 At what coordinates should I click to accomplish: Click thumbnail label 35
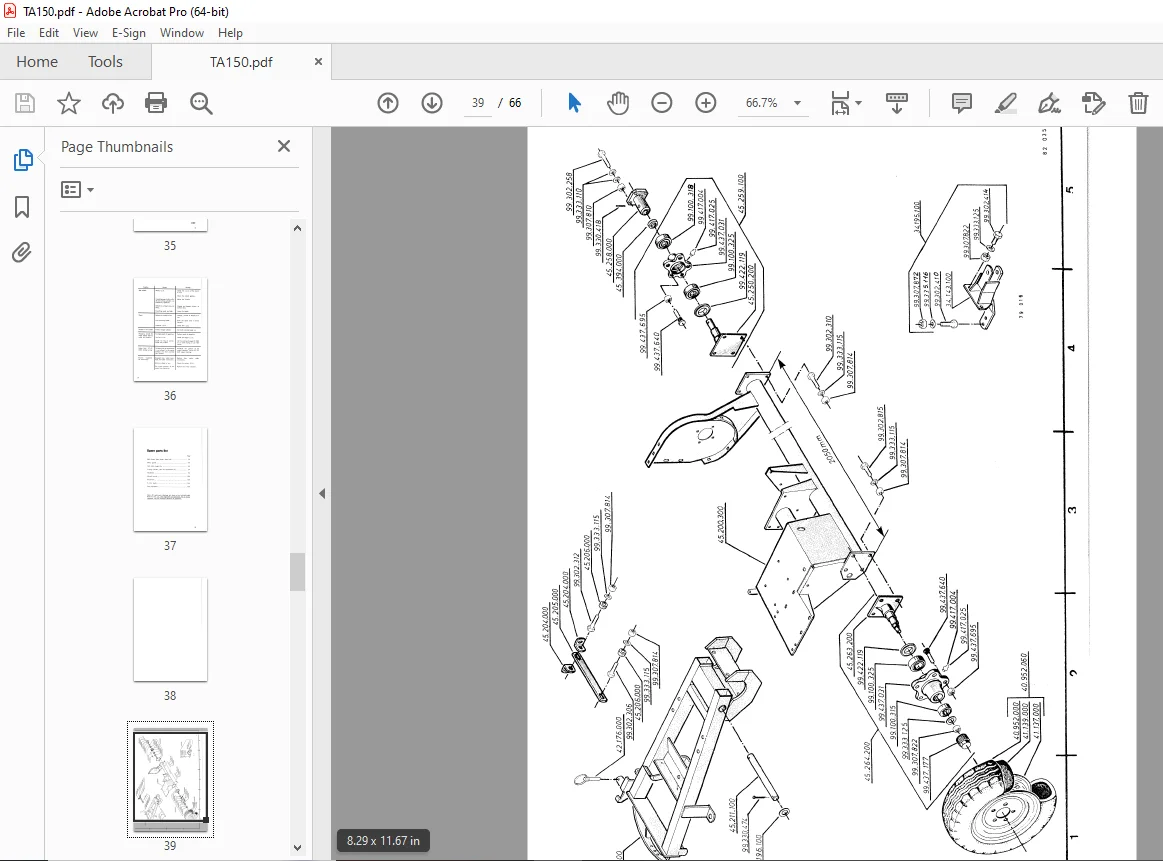coord(170,245)
